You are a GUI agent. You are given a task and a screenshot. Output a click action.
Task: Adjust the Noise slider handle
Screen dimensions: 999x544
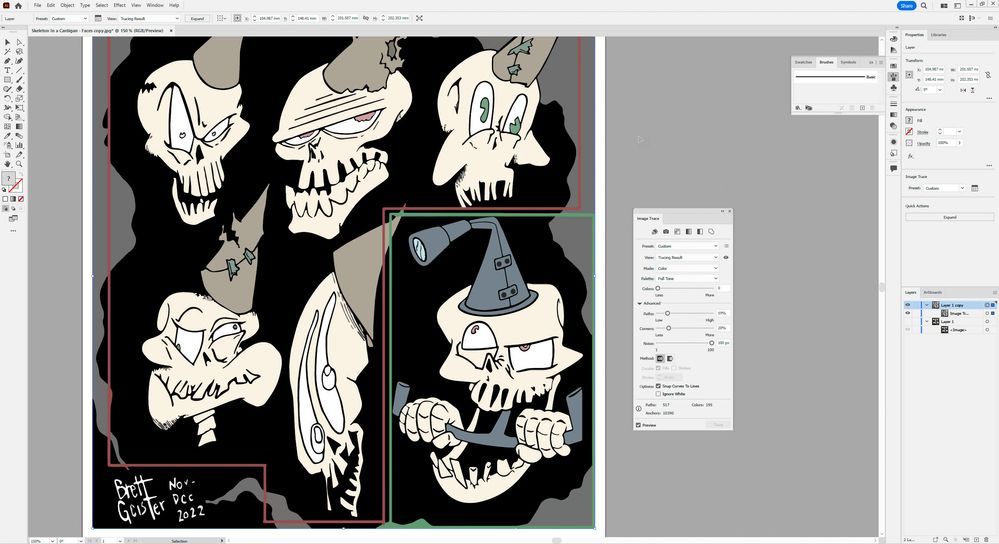coord(712,343)
